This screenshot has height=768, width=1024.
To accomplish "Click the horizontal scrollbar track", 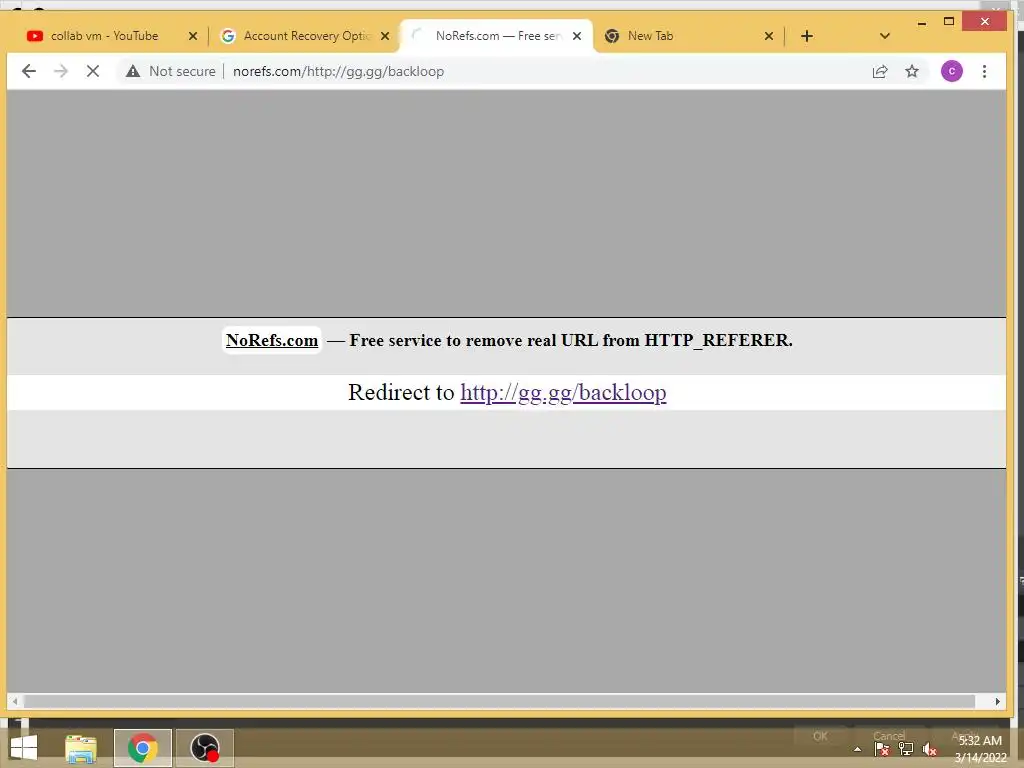I will click(500, 701).
